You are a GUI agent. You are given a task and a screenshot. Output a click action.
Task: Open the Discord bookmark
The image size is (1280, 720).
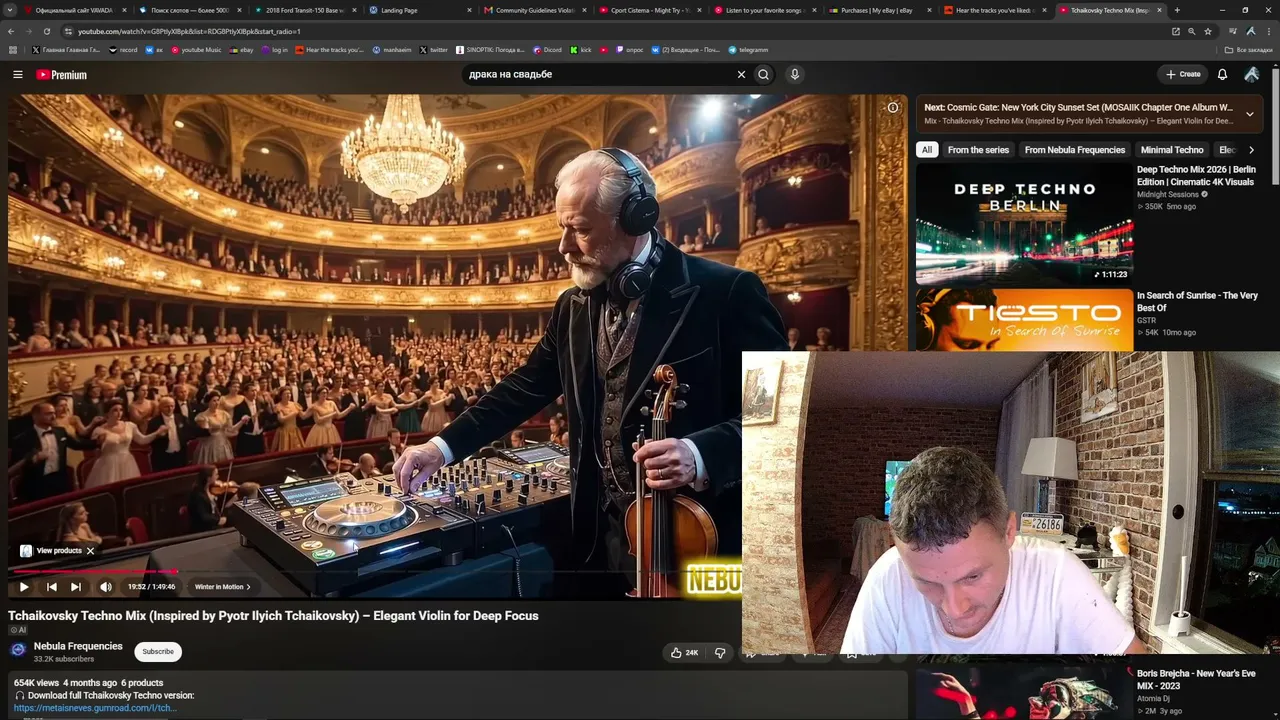tap(547, 50)
